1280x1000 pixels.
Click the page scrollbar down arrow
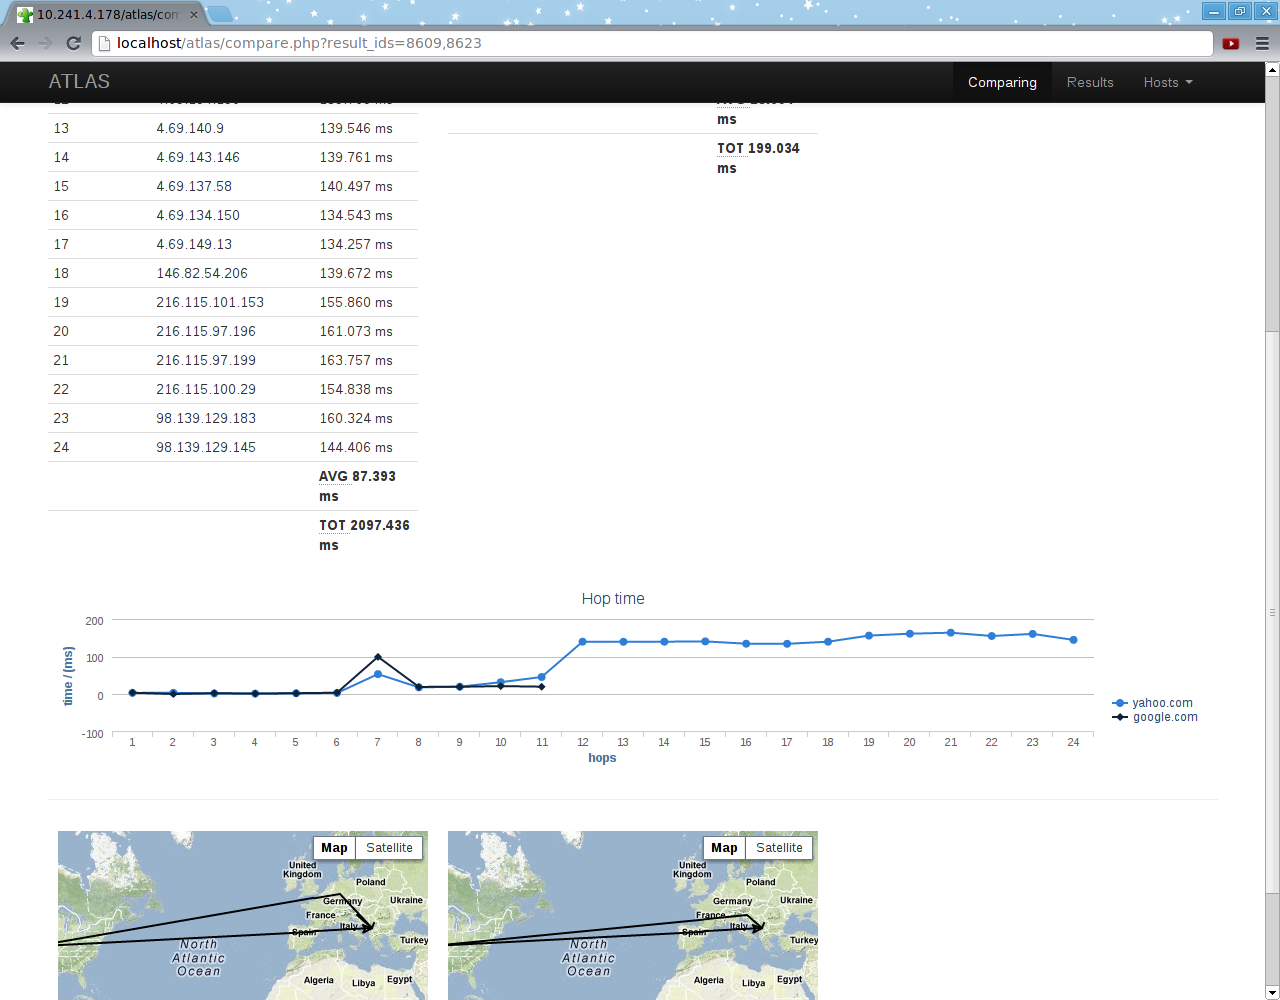coord(1272,993)
